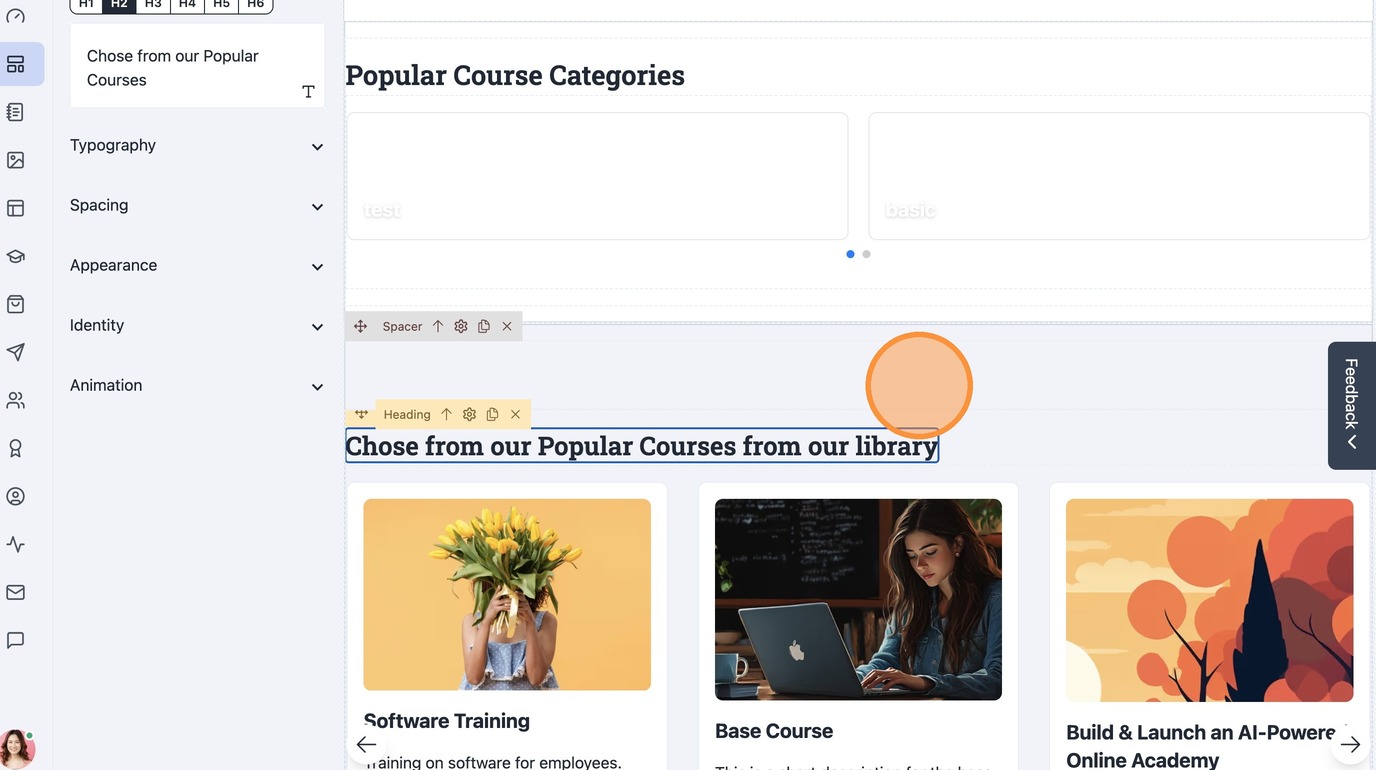Select the H4 heading level
The height and width of the screenshot is (770, 1376).
(x=187, y=5)
